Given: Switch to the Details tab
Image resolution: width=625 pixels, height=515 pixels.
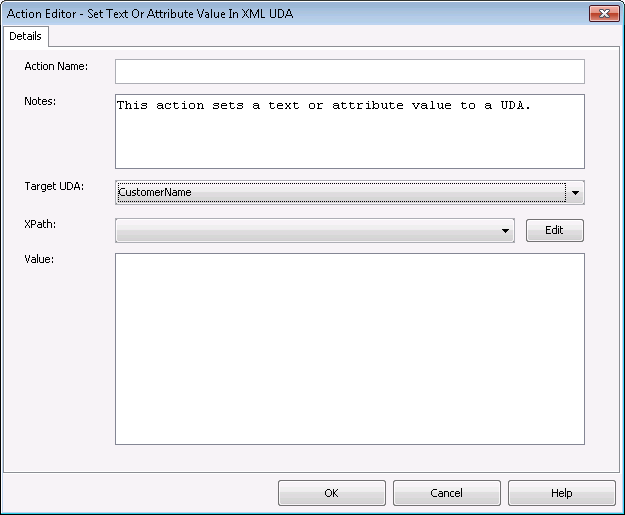Looking at the screenshot, I should click(x=26, y=36).
